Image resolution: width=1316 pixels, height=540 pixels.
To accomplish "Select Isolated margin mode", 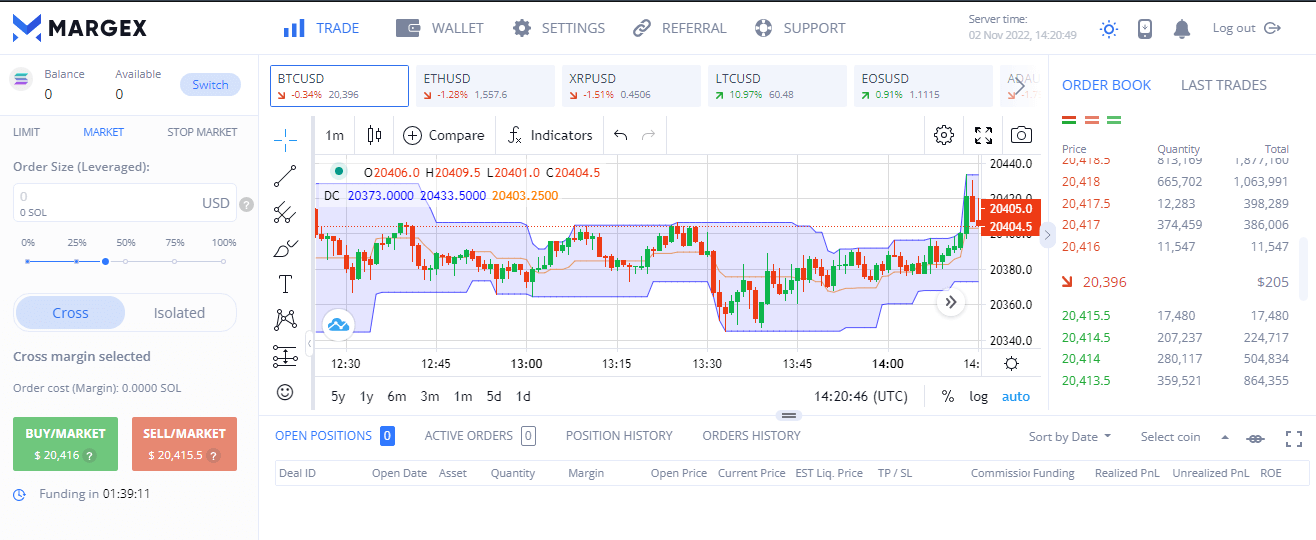I will coord(179,313).
